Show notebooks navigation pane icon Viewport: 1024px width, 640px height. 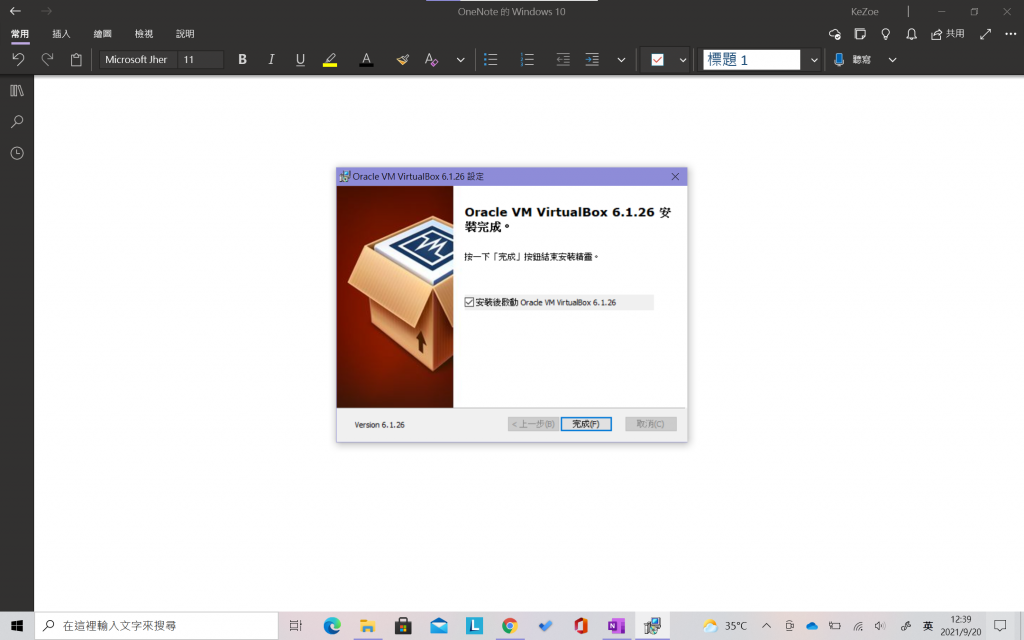[x=17, y=91]
